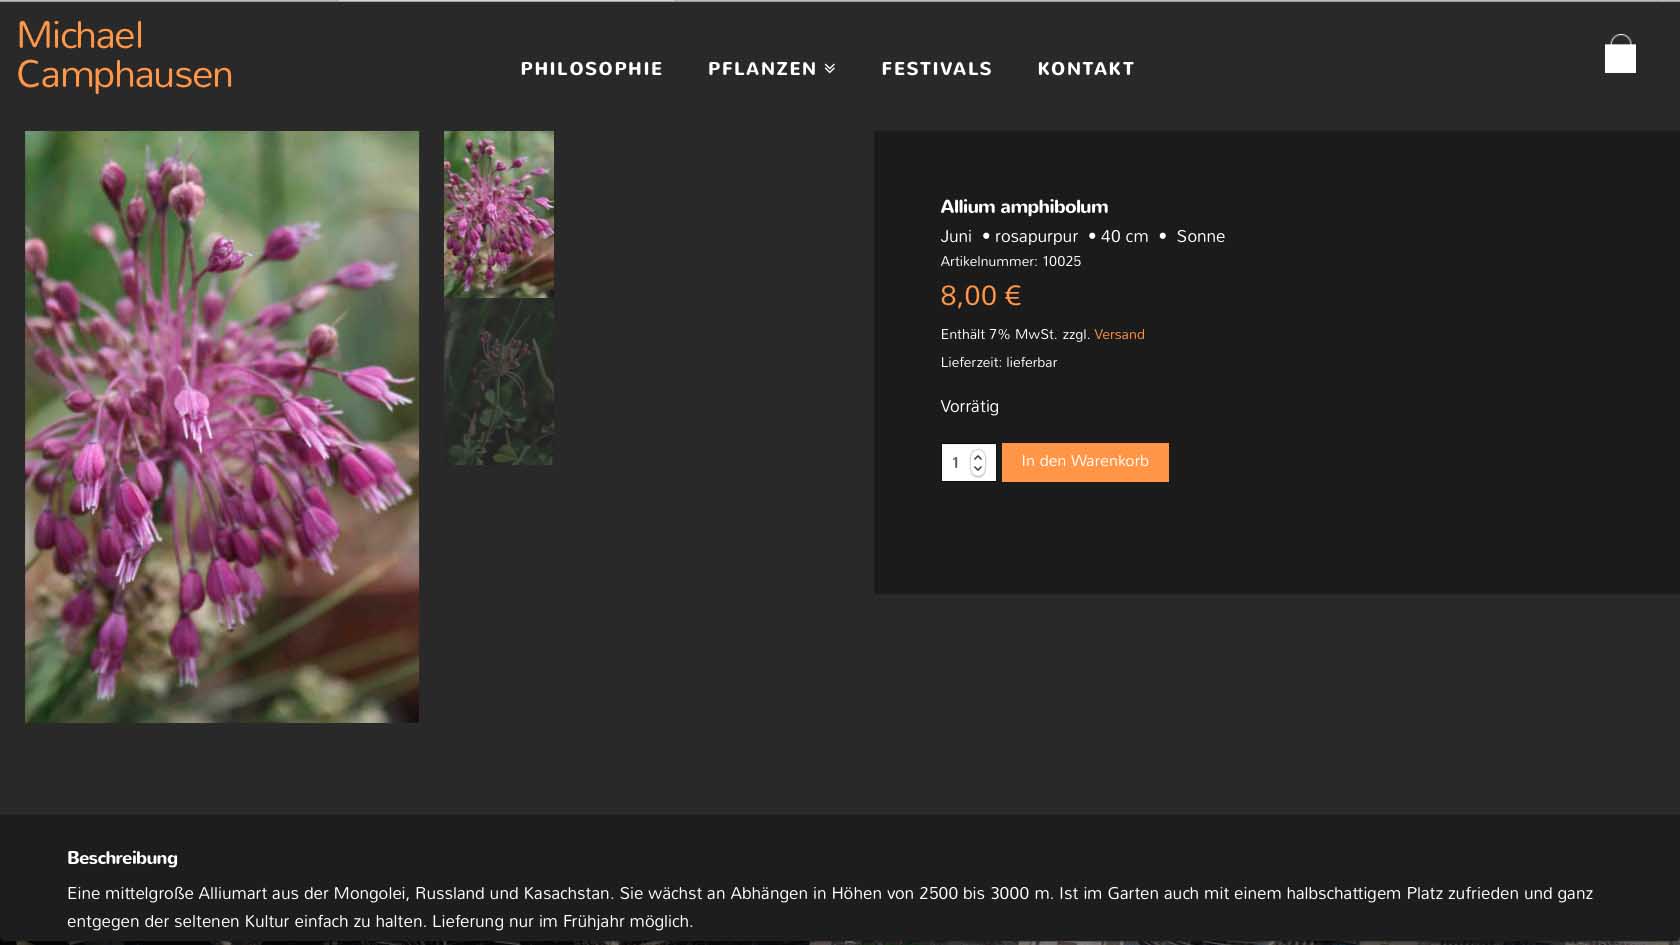Decrease quantity with the down arrow

pyautogui.click(x=978, y=469)
